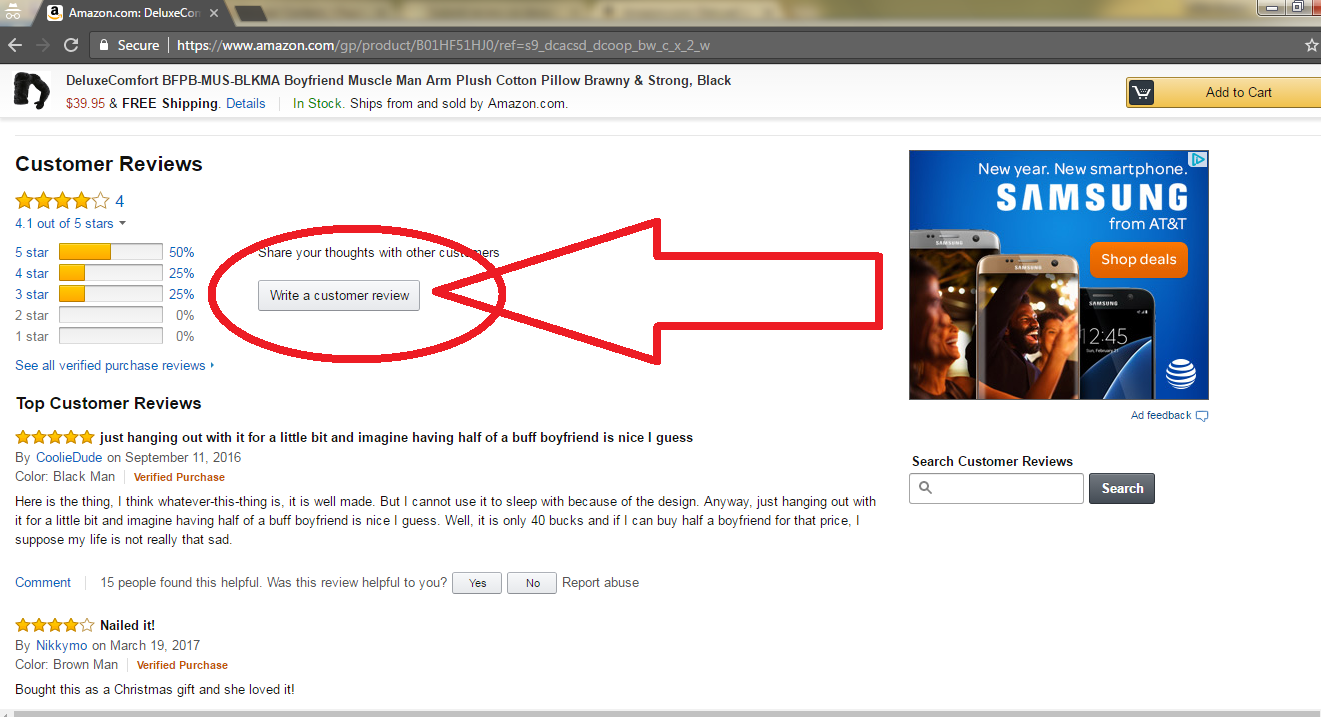Click the page reload icon
This screenshot has width=1321, height=717.
click(x=69, y=44)
